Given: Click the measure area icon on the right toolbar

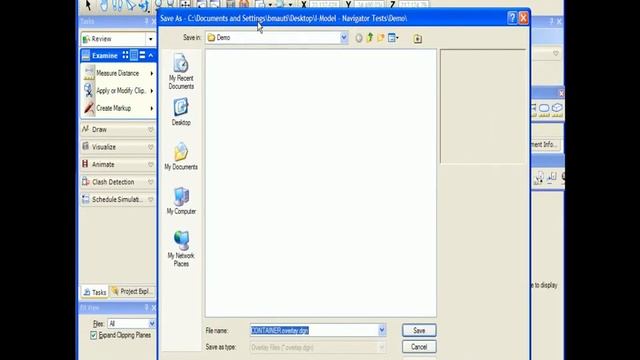Looking at the screenshot, I should click(544, 110).
